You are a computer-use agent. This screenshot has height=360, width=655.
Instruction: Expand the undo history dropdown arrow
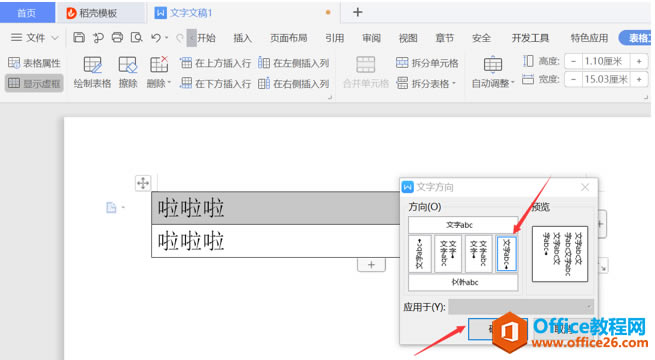[166, 38]
